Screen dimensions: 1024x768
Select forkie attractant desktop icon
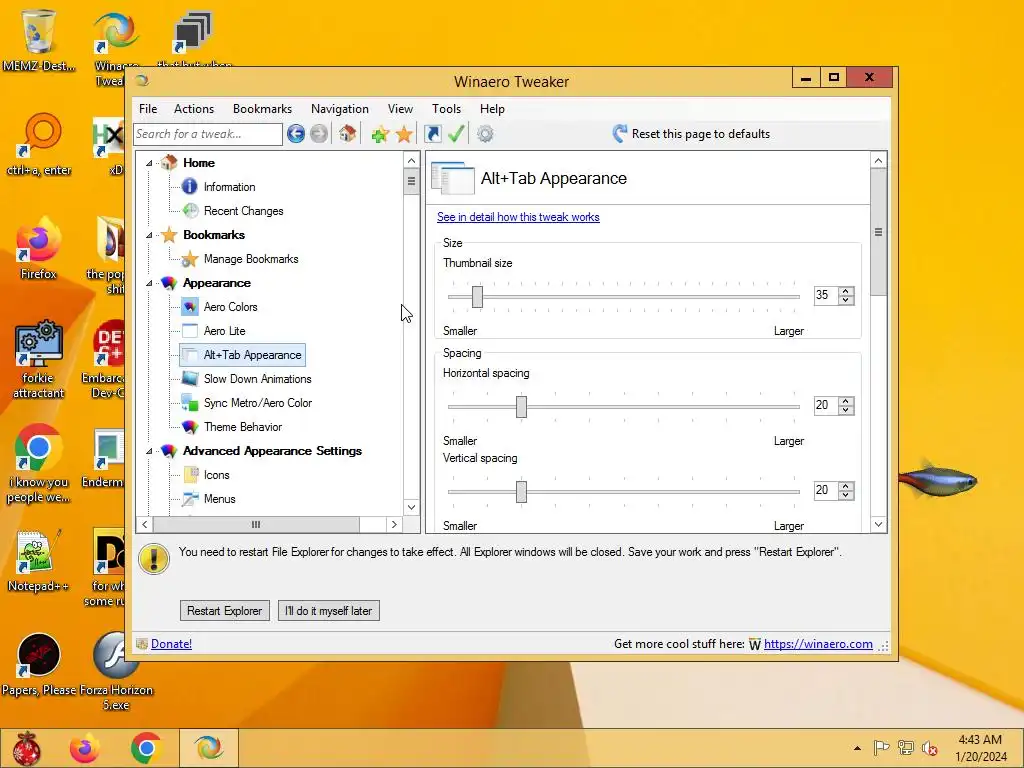click(x=39, y=359)
